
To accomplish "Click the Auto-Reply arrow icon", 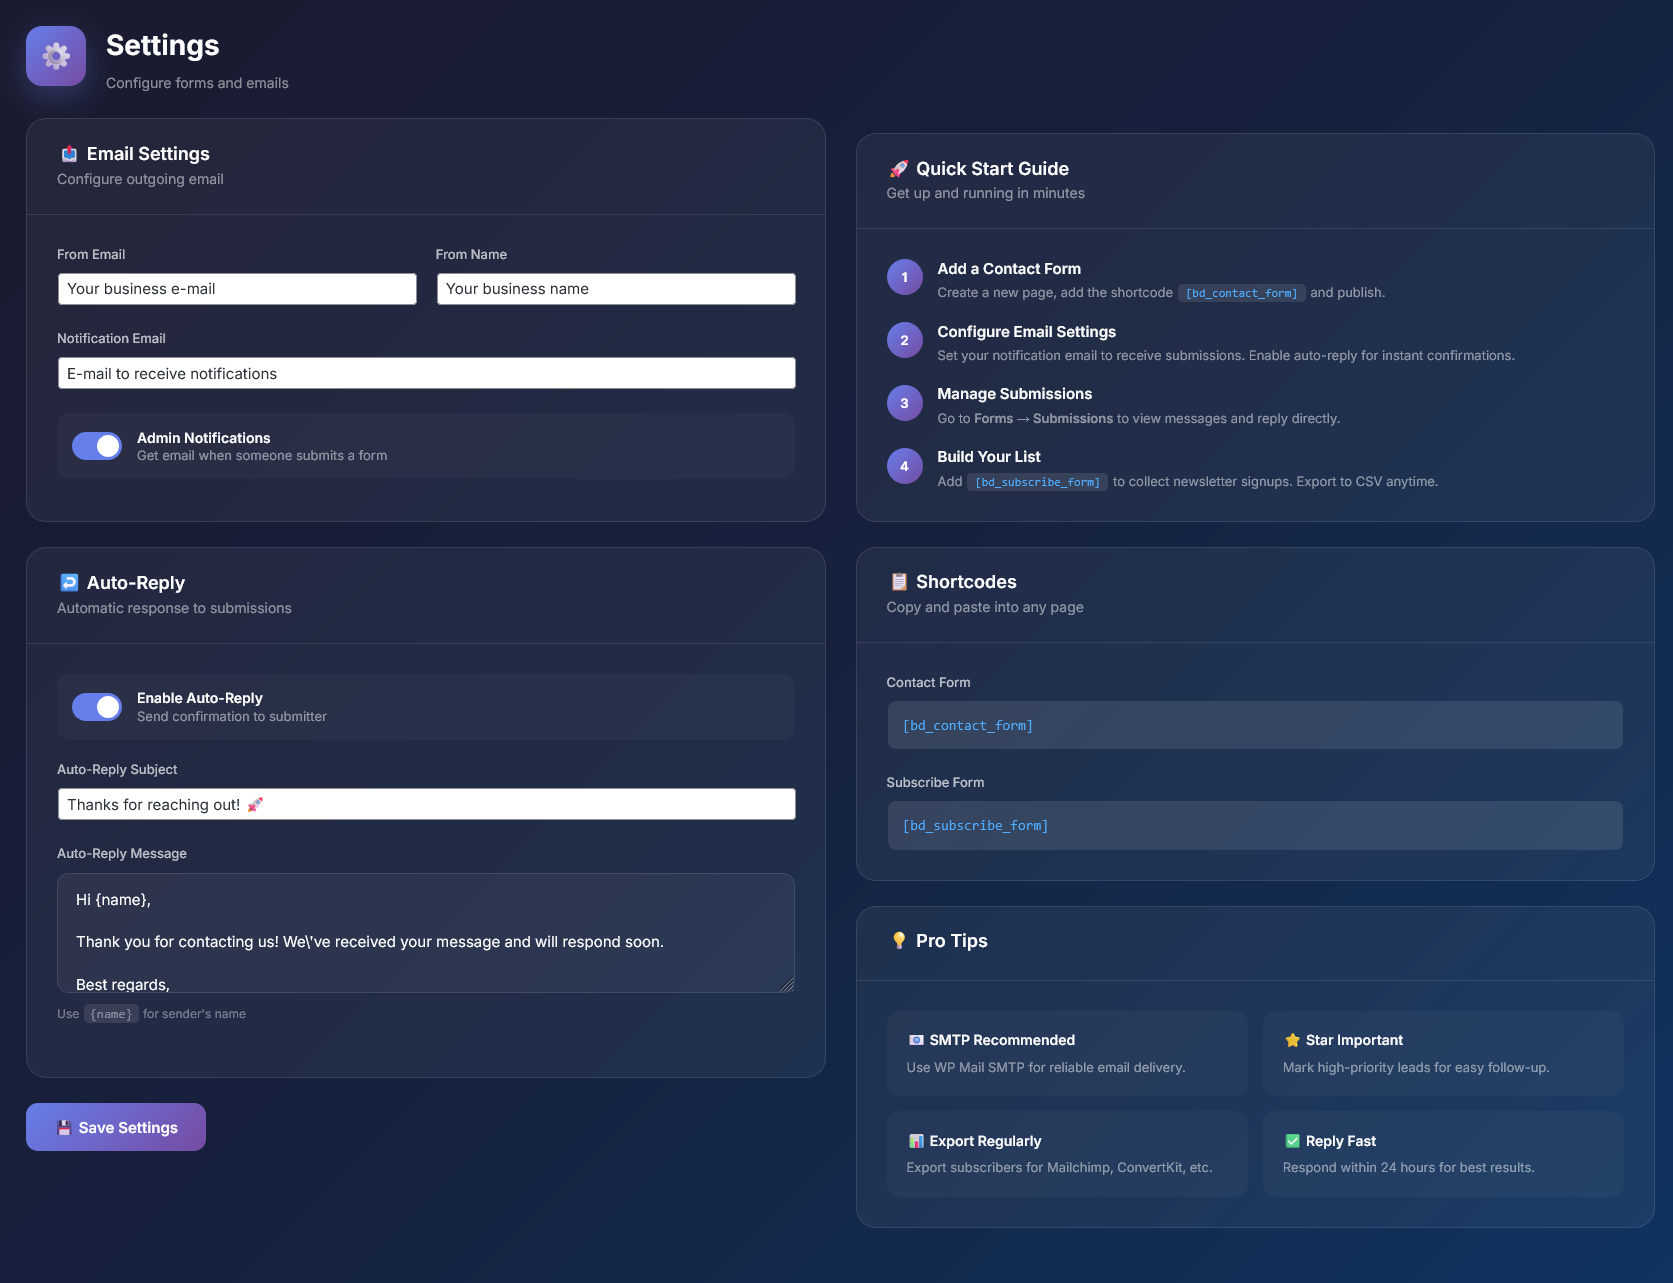I will [69, 583].
